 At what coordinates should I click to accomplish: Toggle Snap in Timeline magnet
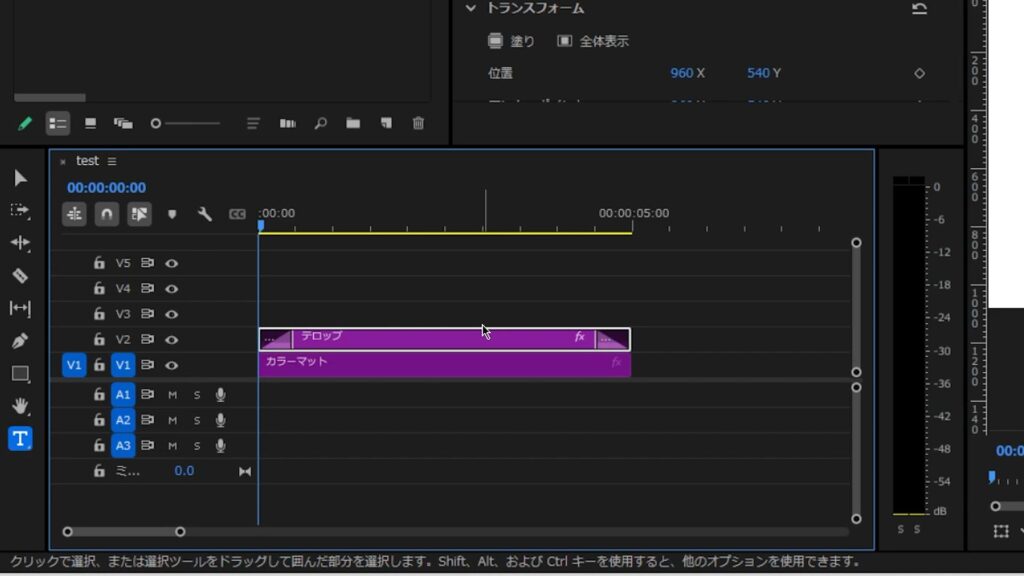(x=106, y=214)
